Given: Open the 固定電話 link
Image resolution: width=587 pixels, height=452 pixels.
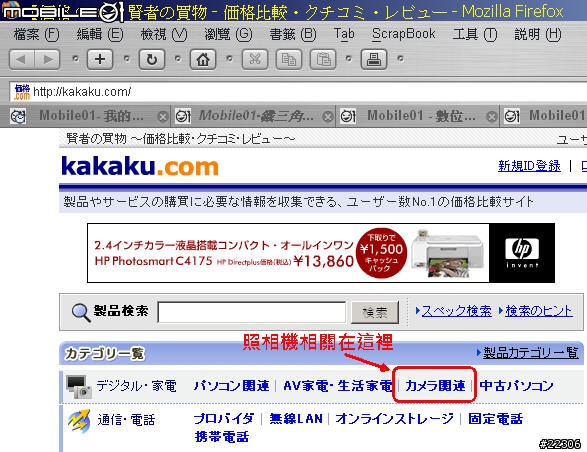Looking at the screenshot, I should coord(495,419).
